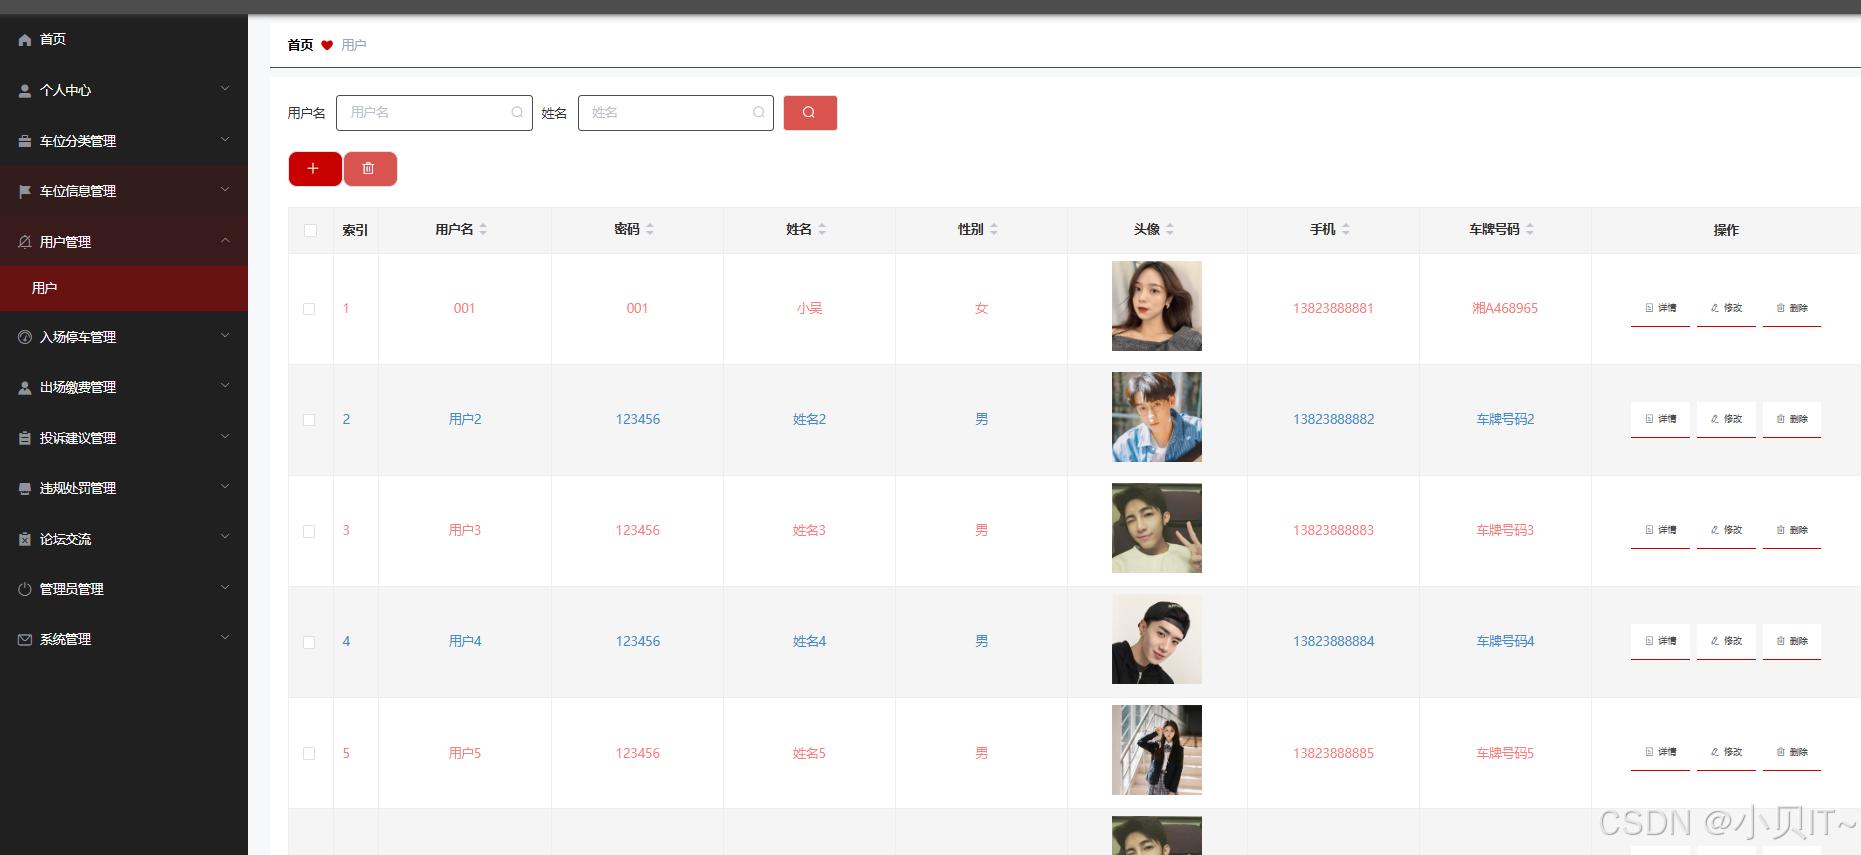The height and width of the screenshot is (855, 1861).
Task: Click 详情 button for 用户2
Action: (x=1660, y=419)
